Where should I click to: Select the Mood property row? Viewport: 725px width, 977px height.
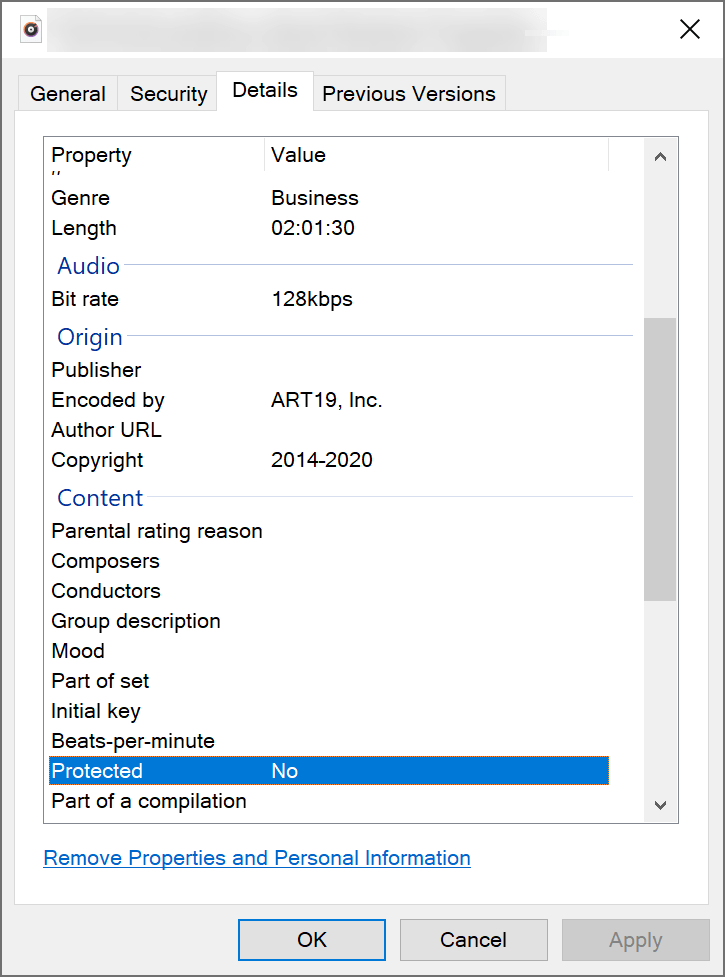(x=329, y=651)
